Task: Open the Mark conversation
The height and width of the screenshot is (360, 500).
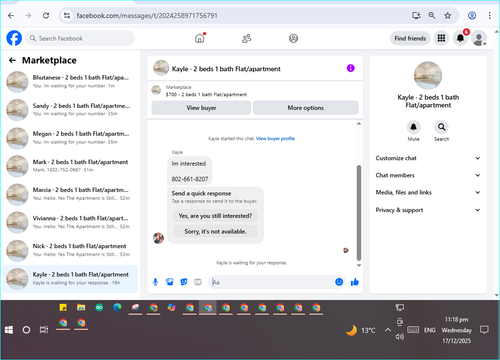Action: pyautogui.click(x=70, y=166)
